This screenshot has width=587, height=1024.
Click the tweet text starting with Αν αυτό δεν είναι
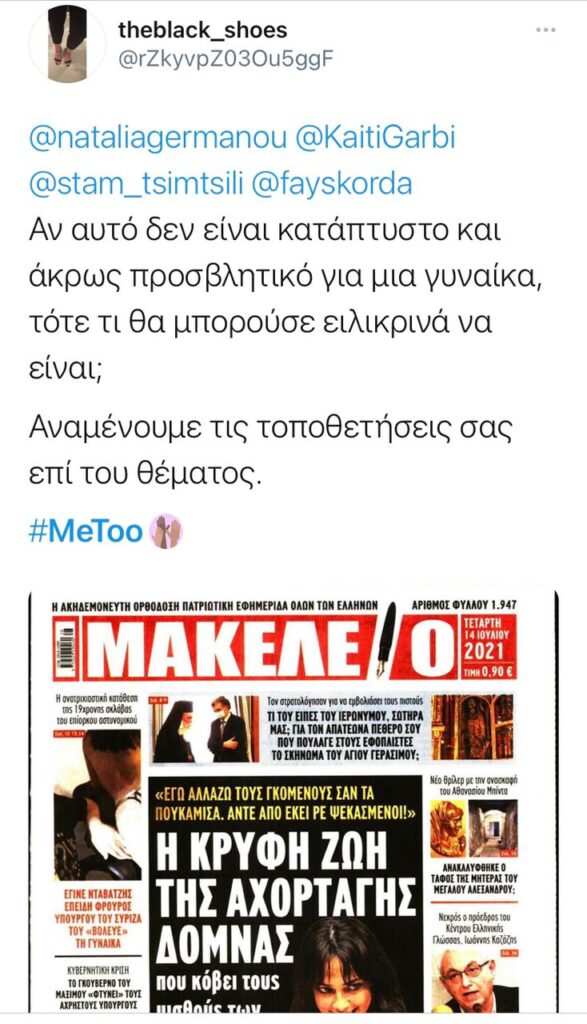pos(286,298)
